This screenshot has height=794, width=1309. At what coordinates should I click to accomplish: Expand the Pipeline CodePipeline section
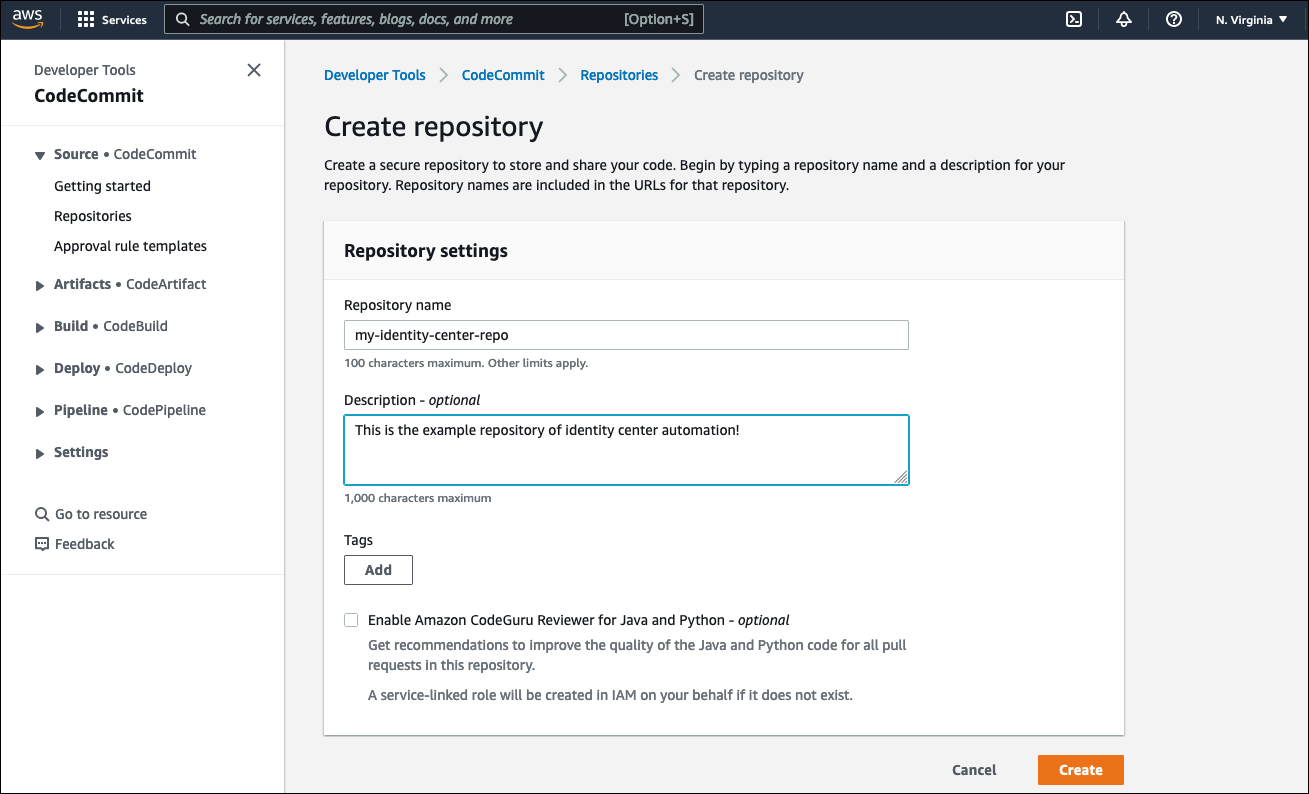click(x=40, y=411)
